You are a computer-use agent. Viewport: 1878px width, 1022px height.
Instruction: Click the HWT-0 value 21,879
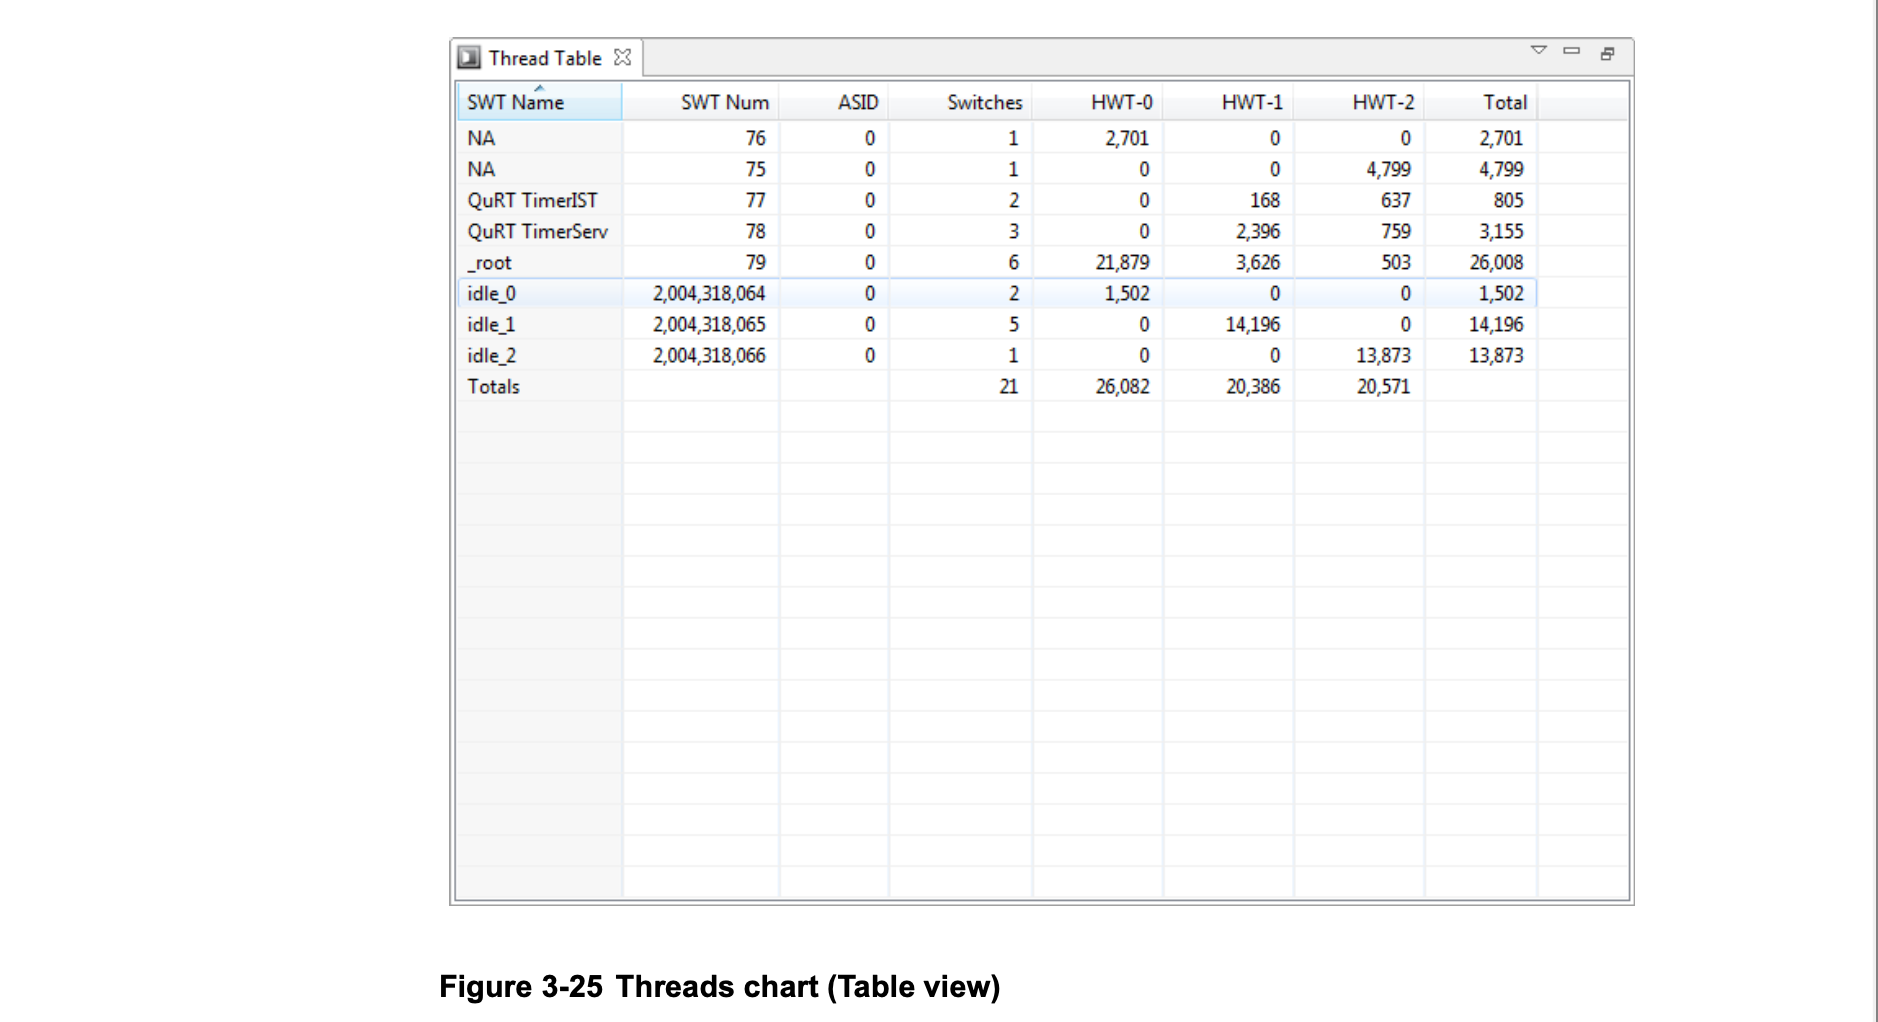(x=1122, y=262)
